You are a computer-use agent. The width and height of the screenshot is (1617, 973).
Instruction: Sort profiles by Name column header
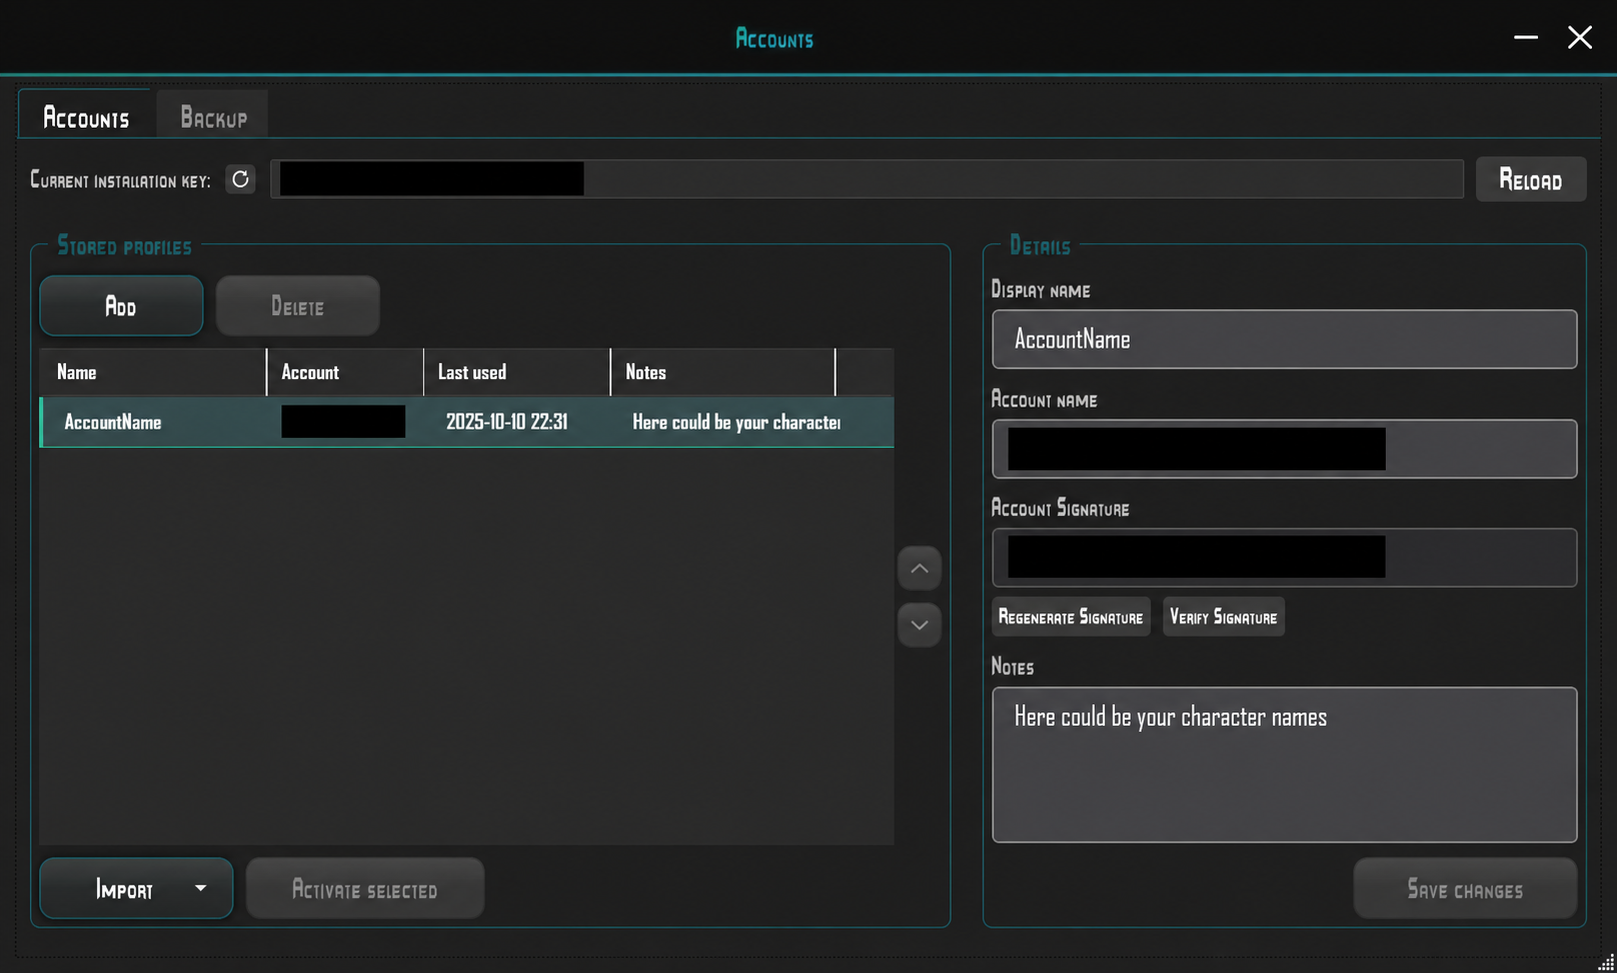pyautogui.click(x=153, y=372)
